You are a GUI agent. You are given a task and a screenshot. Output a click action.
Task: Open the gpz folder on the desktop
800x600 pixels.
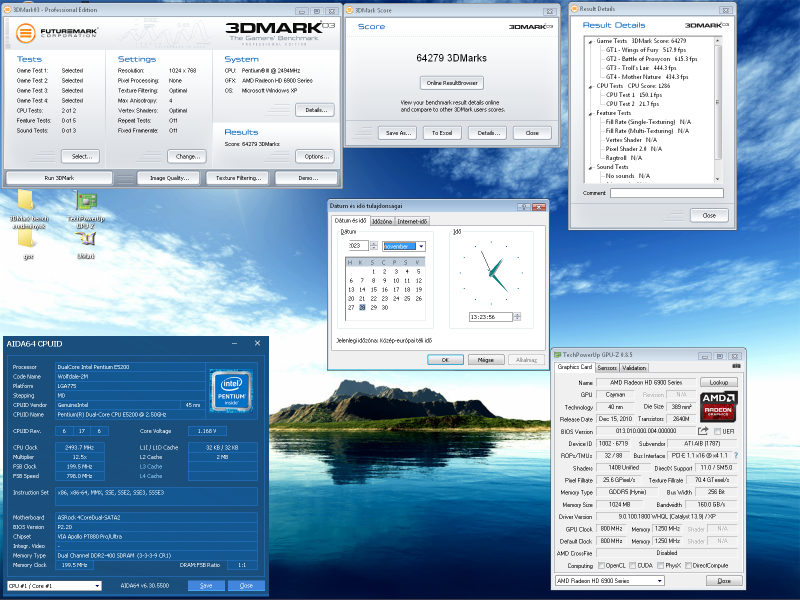point(28,244)
